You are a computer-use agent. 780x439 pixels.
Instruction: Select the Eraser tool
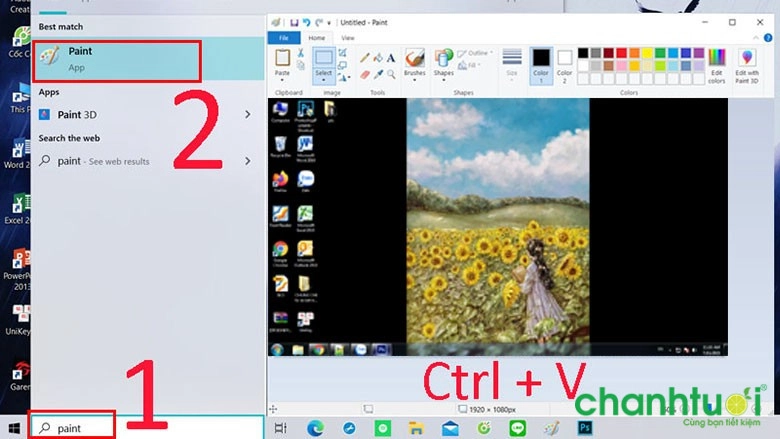[x=365, y=74]
